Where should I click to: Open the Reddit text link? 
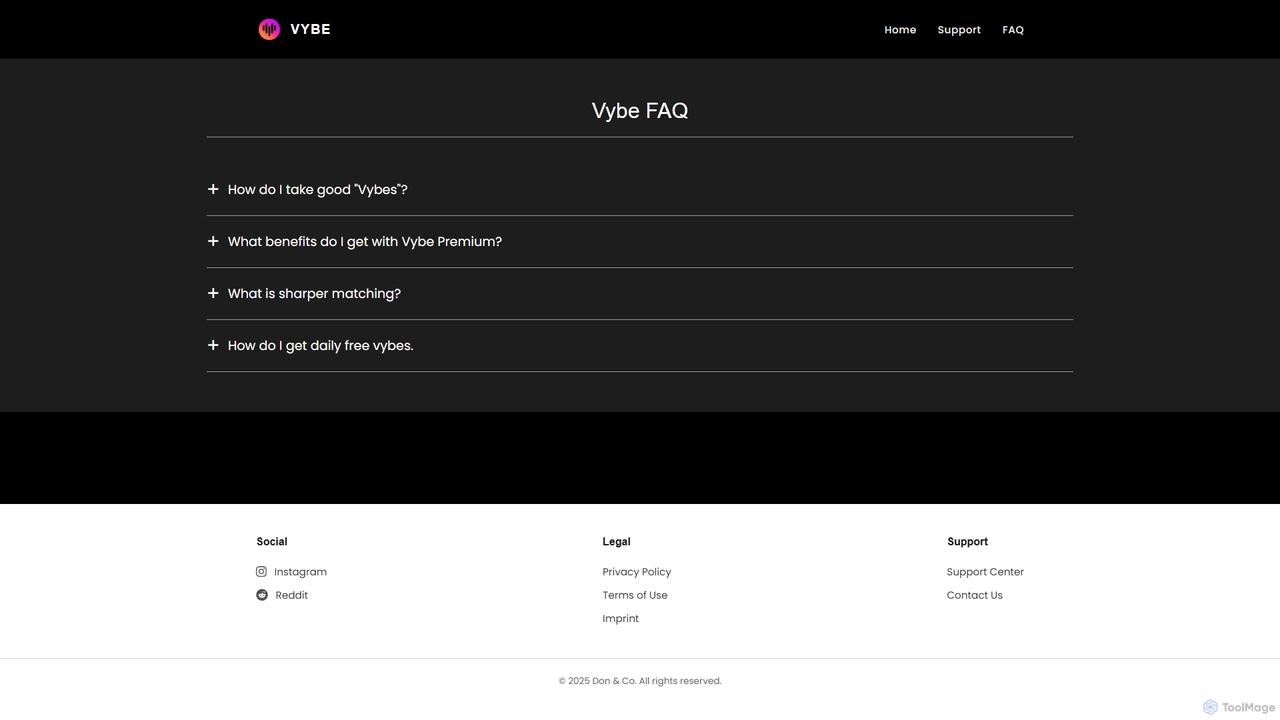click(x=292, y=595)
